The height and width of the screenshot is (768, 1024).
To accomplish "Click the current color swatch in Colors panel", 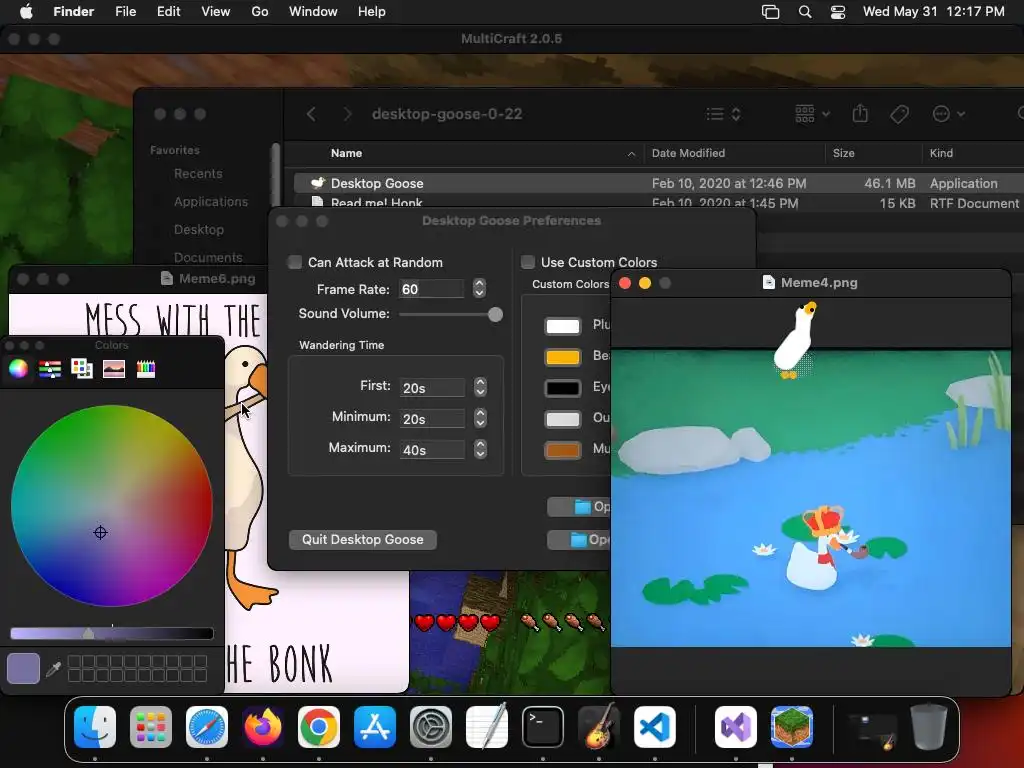I will 23,669.
